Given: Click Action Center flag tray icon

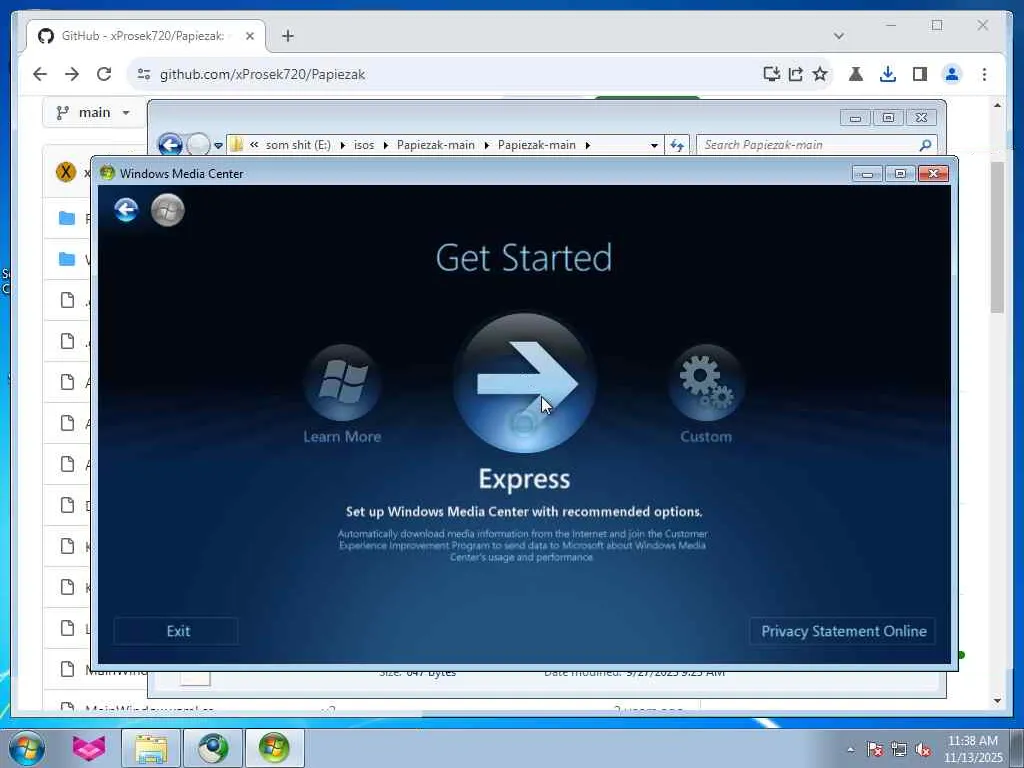Looking at the screenshot, I should click(x=875, y=750).
